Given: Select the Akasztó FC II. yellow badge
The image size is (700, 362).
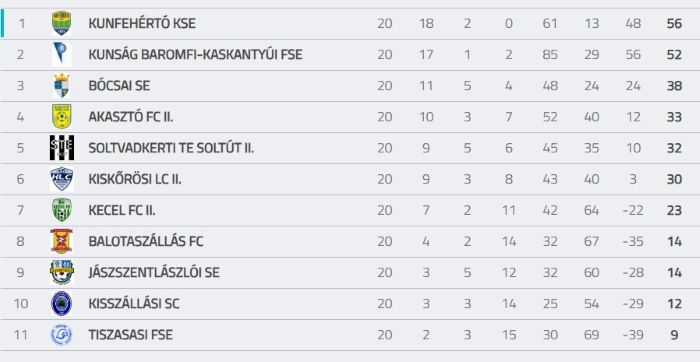Looking at the screenshot, I should click(62, 117).
